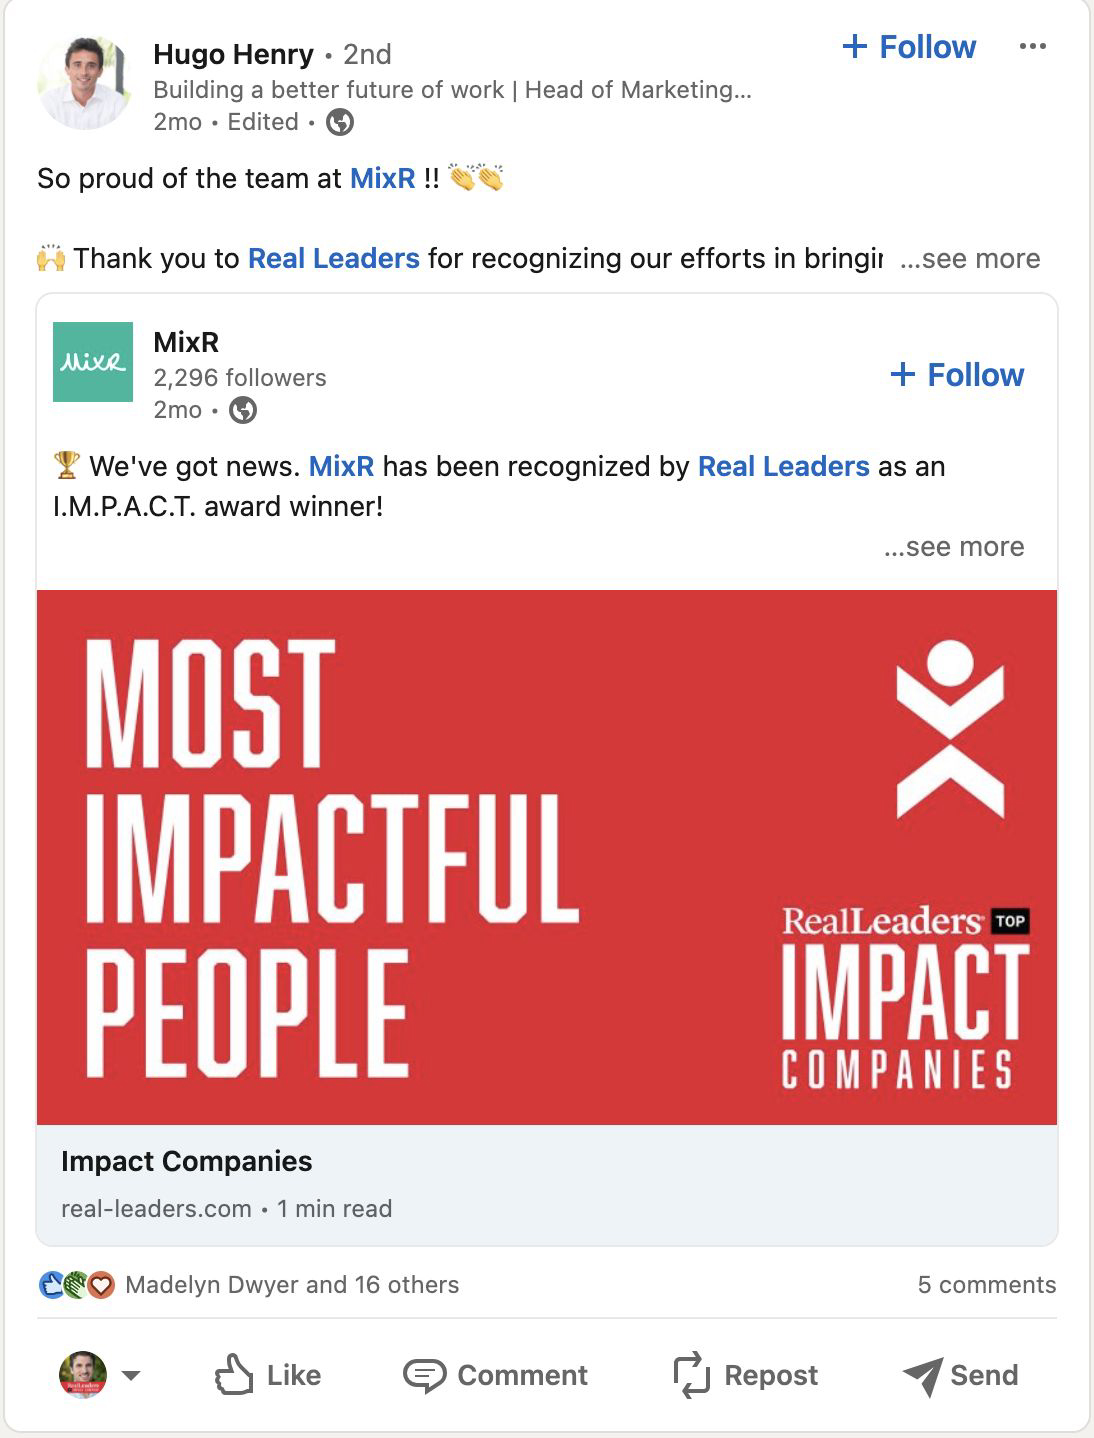1094x1438 pixels.
Task: Expand the react-as profile dropdown arrow
Action: pyautogui.click(x=130, y=1375)
